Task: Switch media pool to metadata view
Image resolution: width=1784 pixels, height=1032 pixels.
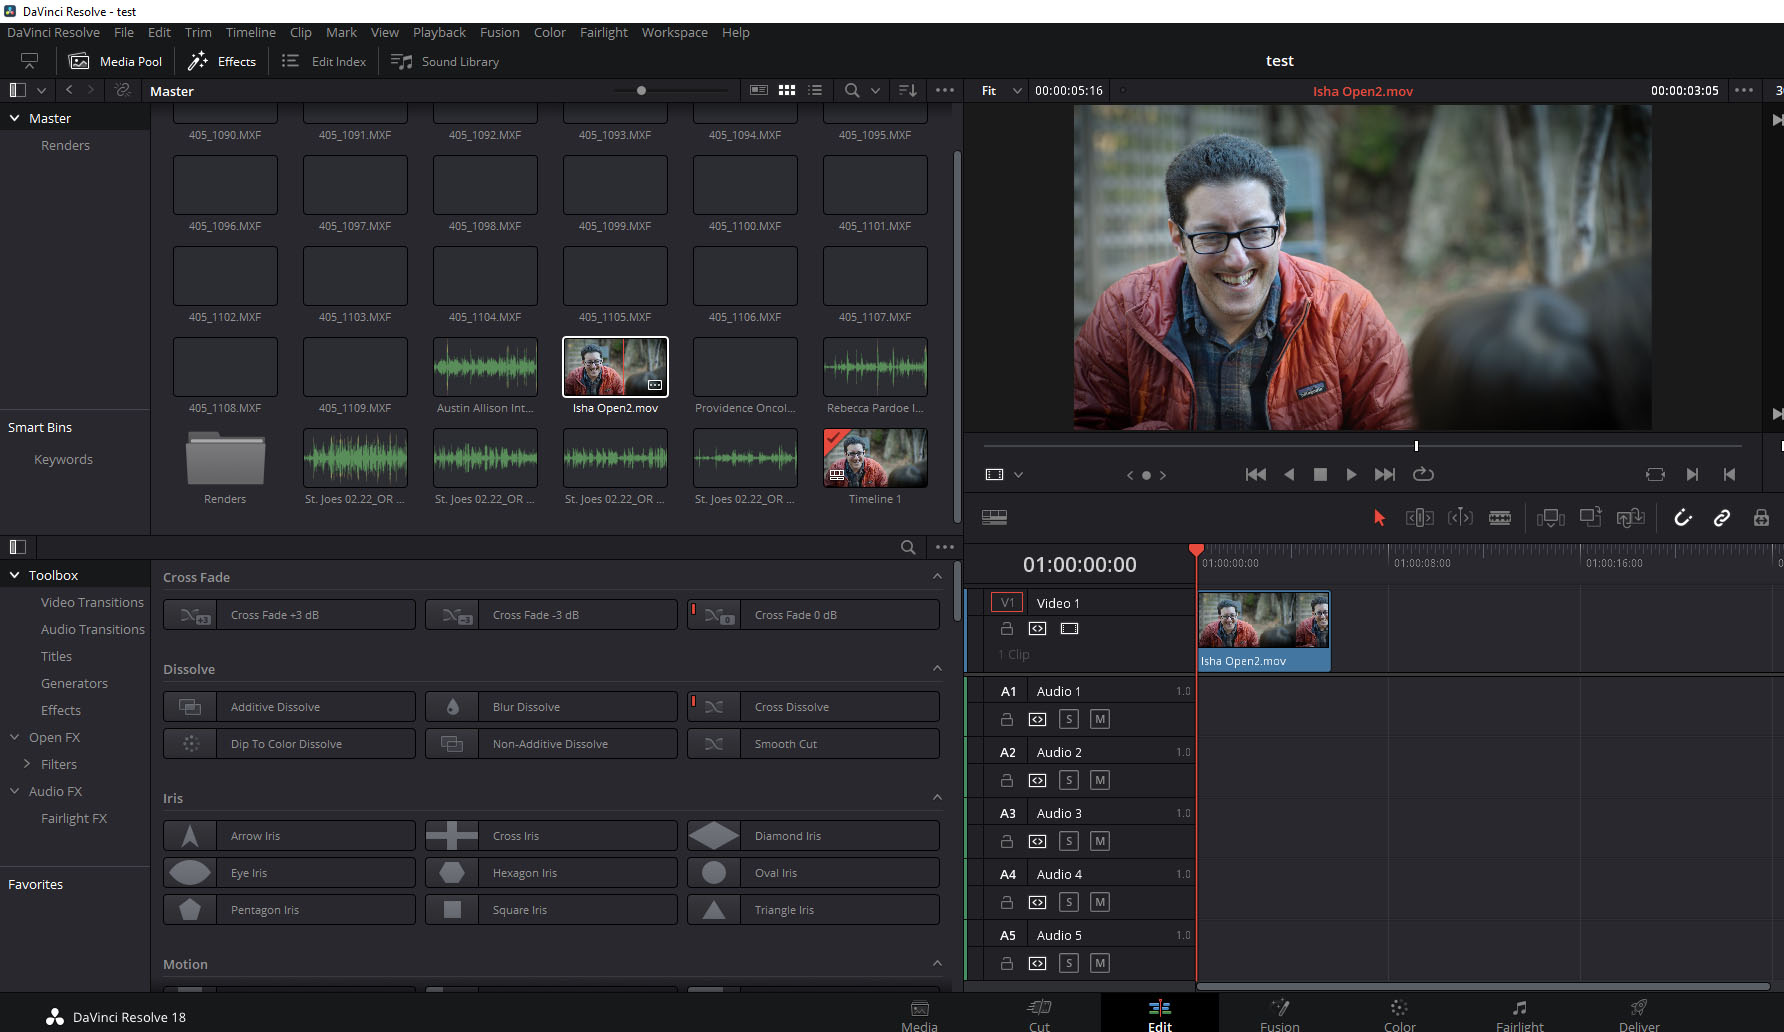Action: pyautogui.click(x=759, y=90)
